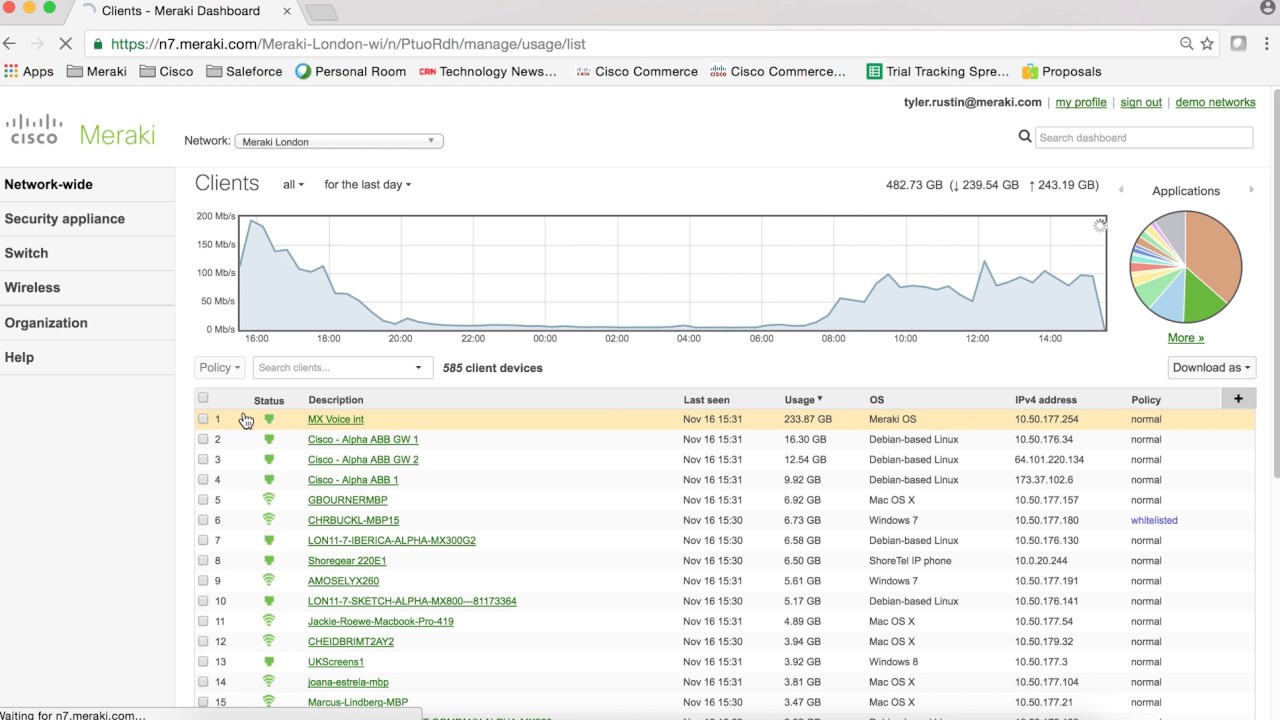This screenshot has height=720, width=1280.
Task: Show previous chart with left arrow near Applications
Action: pyautogui.click(x=1121, y=190)
